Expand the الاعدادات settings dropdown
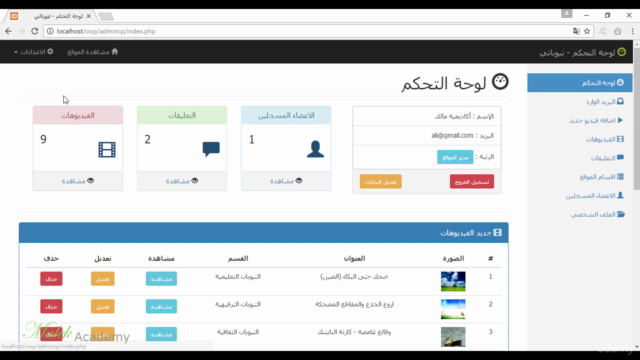Screen dimensions: 640x360 (33, 52)
